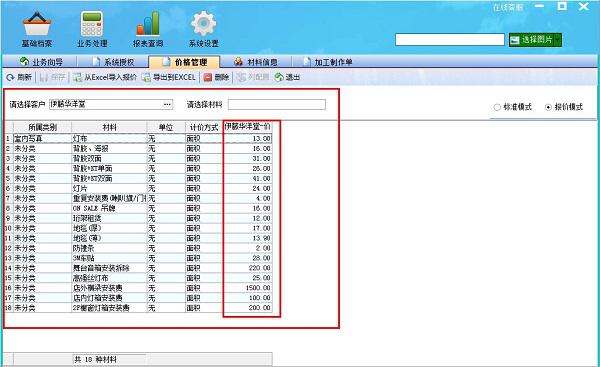Select the 2P橱窗灯箱安装费 material cell
The width and height of the screenshot is (600, 367).
(109, 308)
